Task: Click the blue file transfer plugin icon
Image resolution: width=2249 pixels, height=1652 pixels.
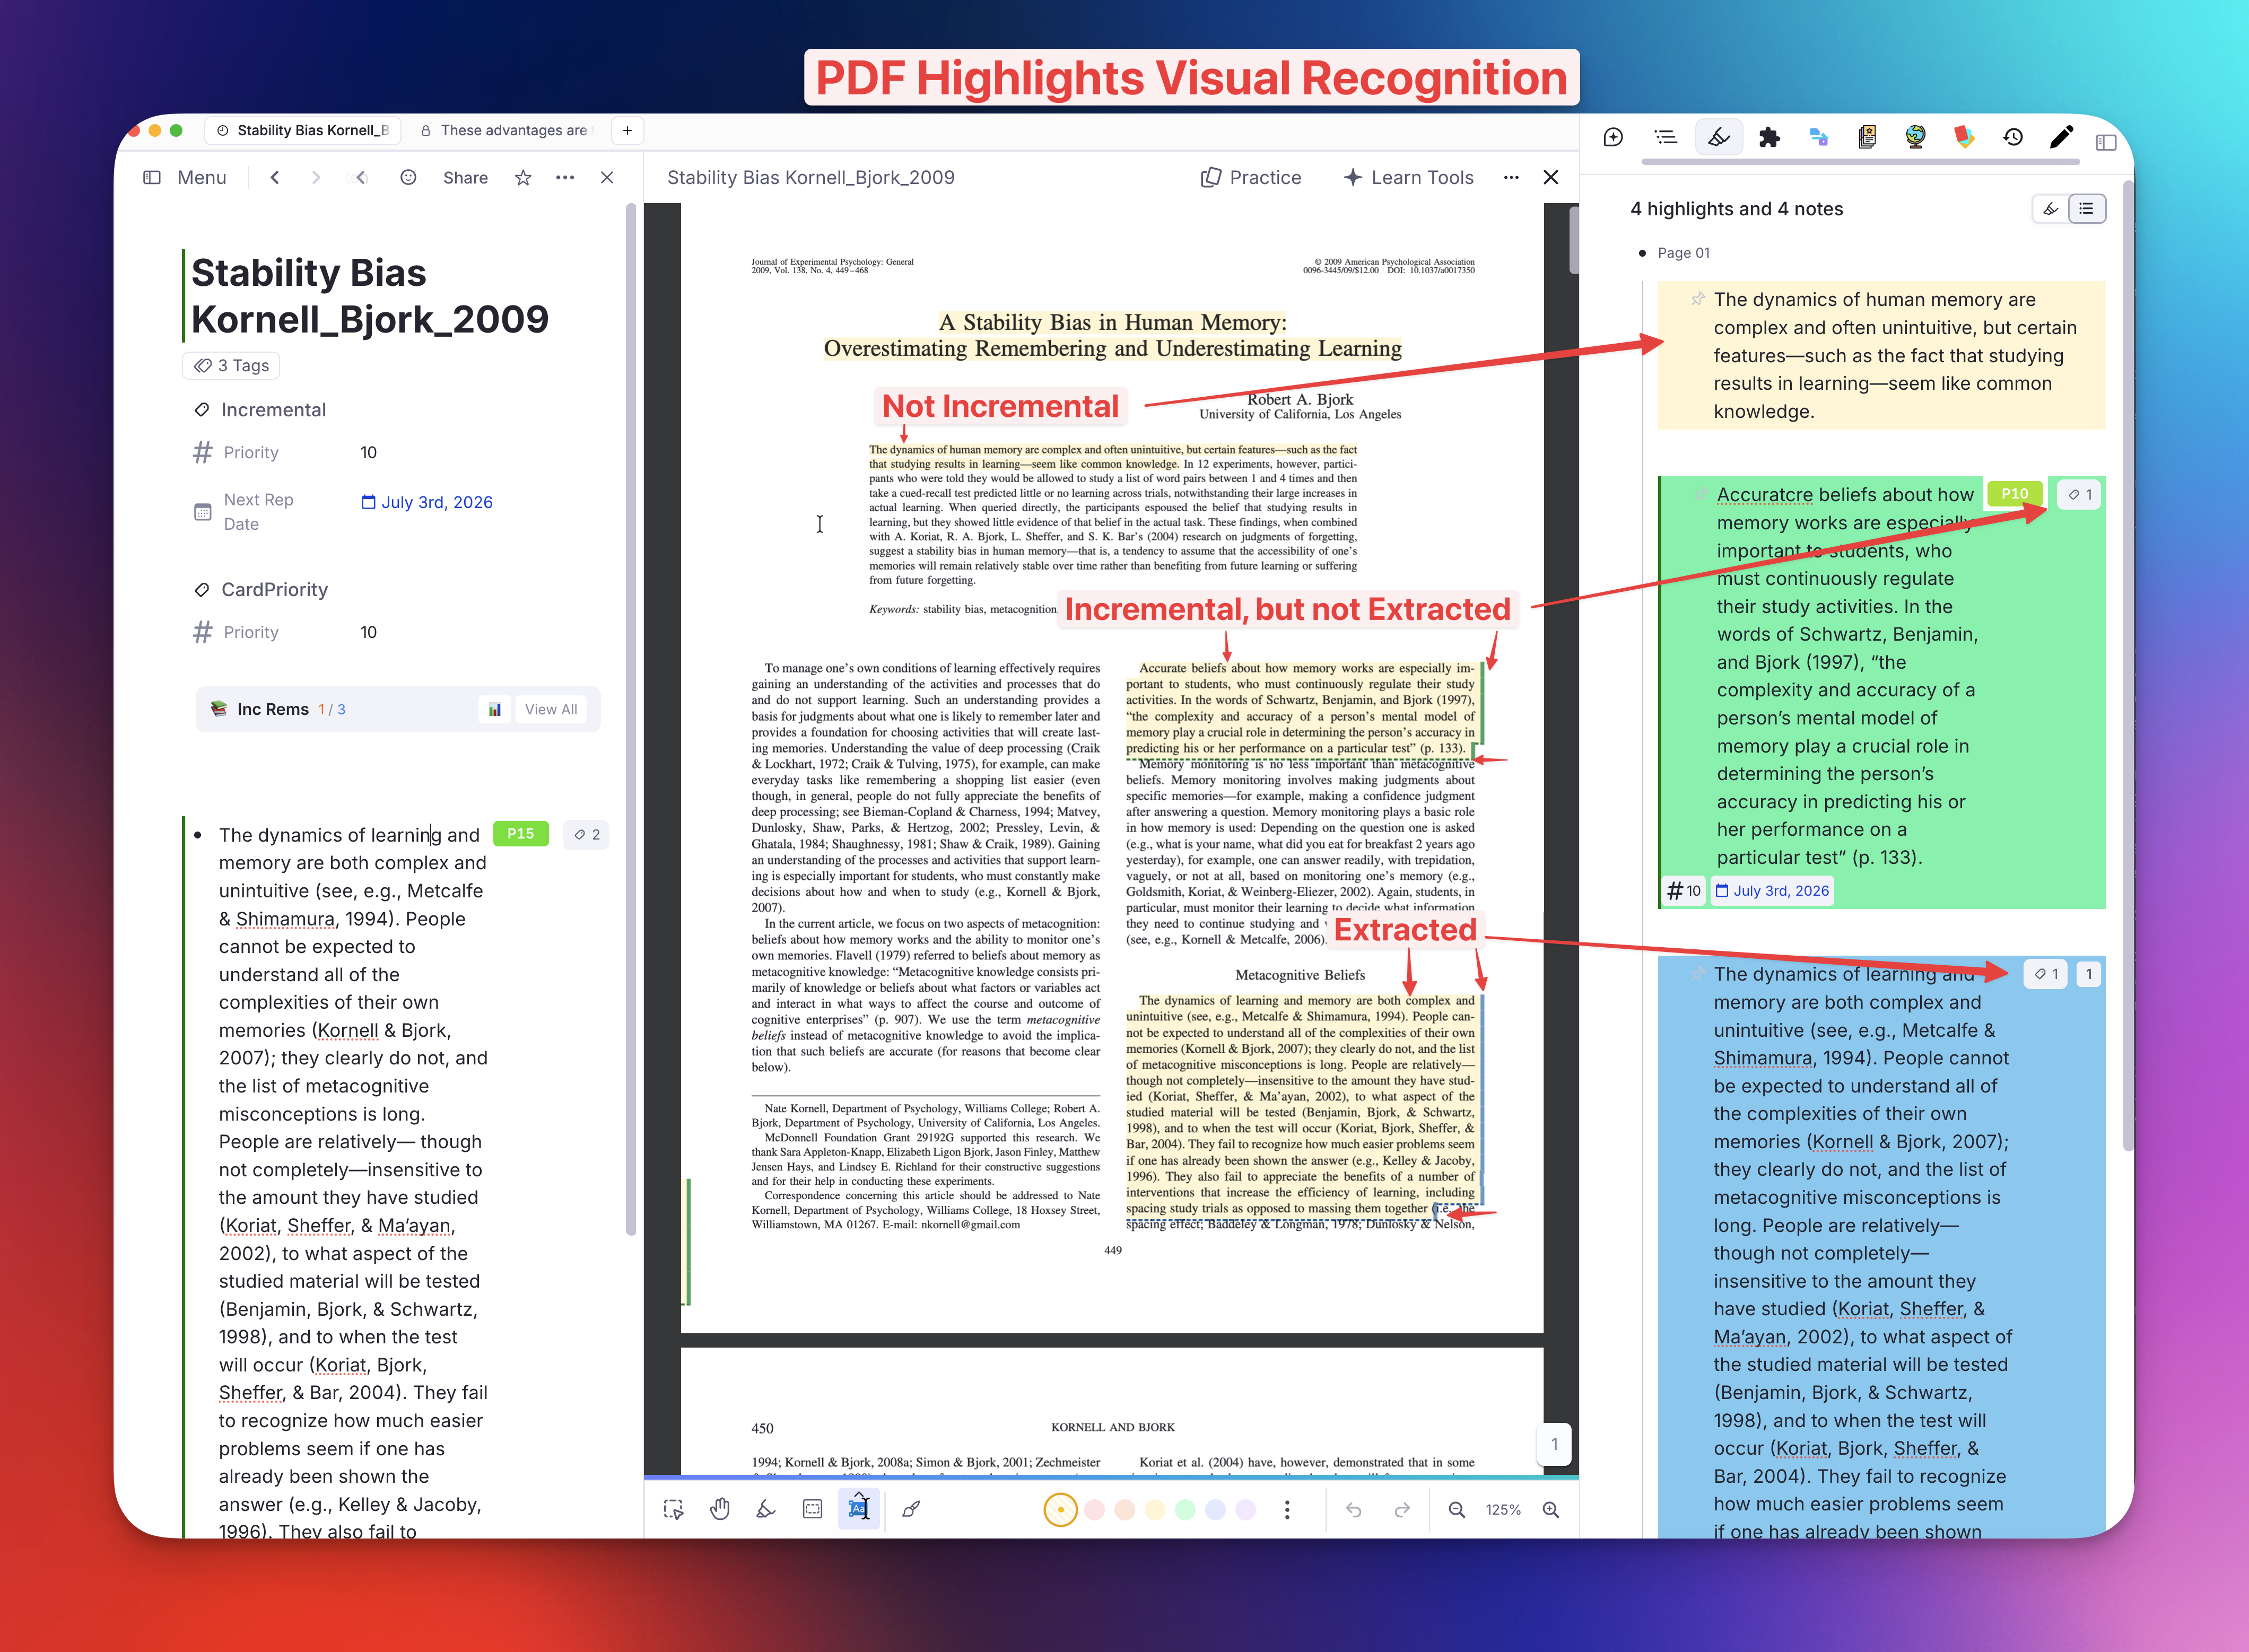Action: tap(1818, 138)
